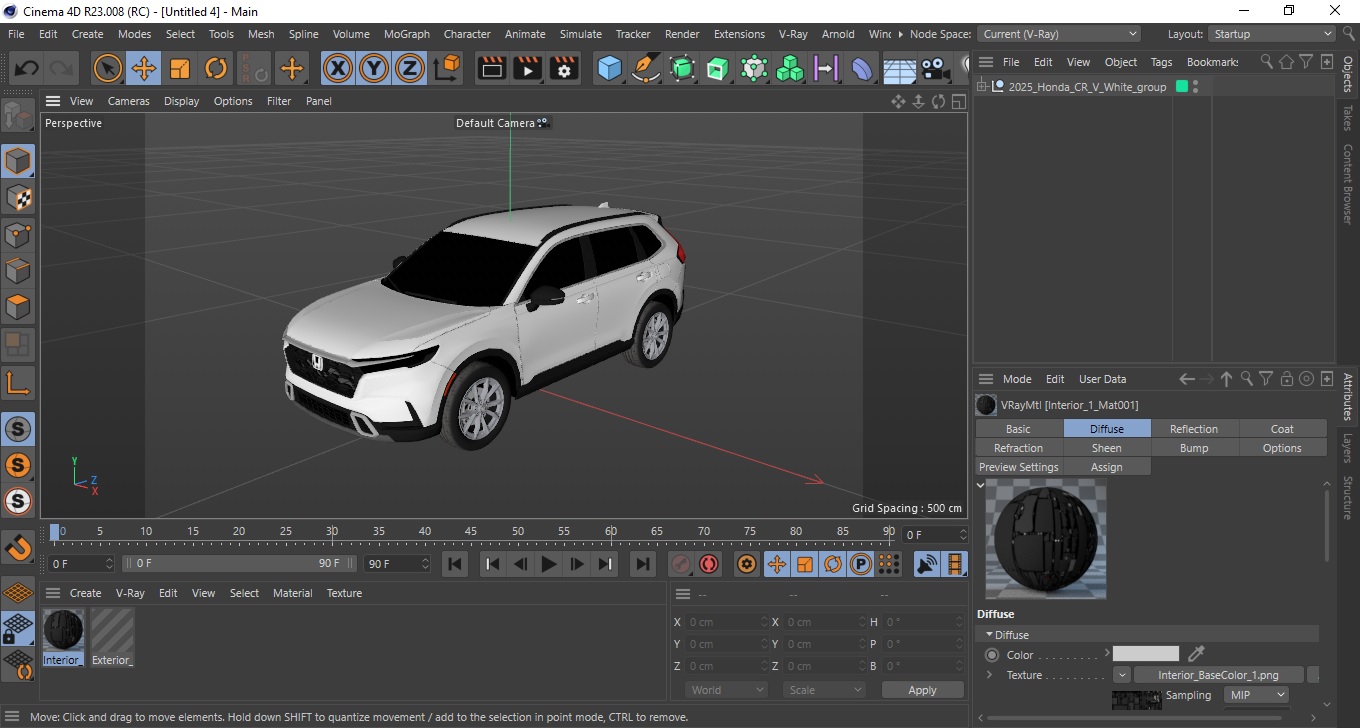
Task: Click the Diffuse Color swatch
Action: tap(1146, 654)
